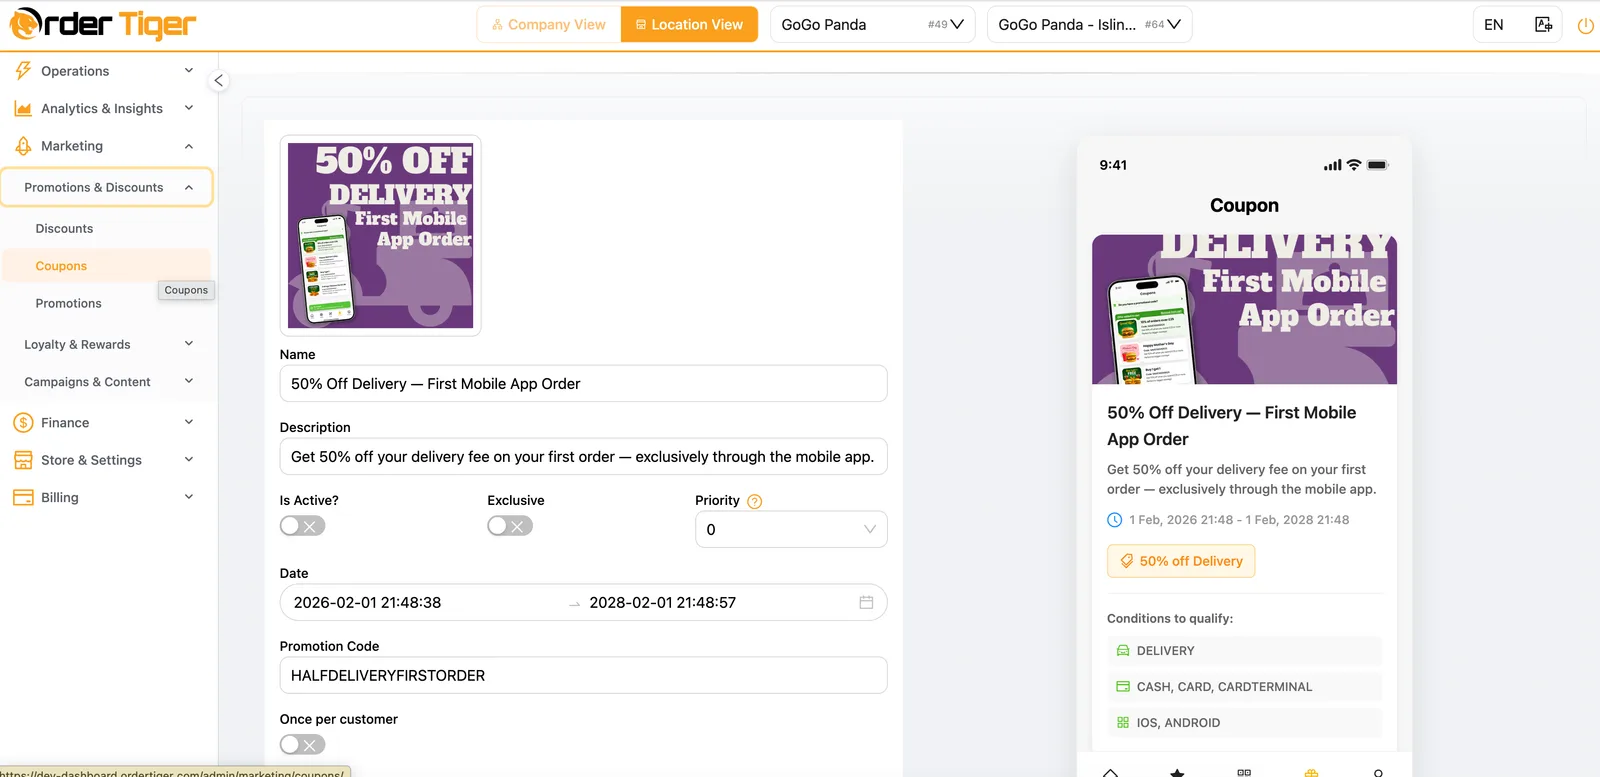Click the car icon beside DELIVERY condition
Image resolution: width=1600 pixels, height=777 pixels.
tap(1123, 651)
